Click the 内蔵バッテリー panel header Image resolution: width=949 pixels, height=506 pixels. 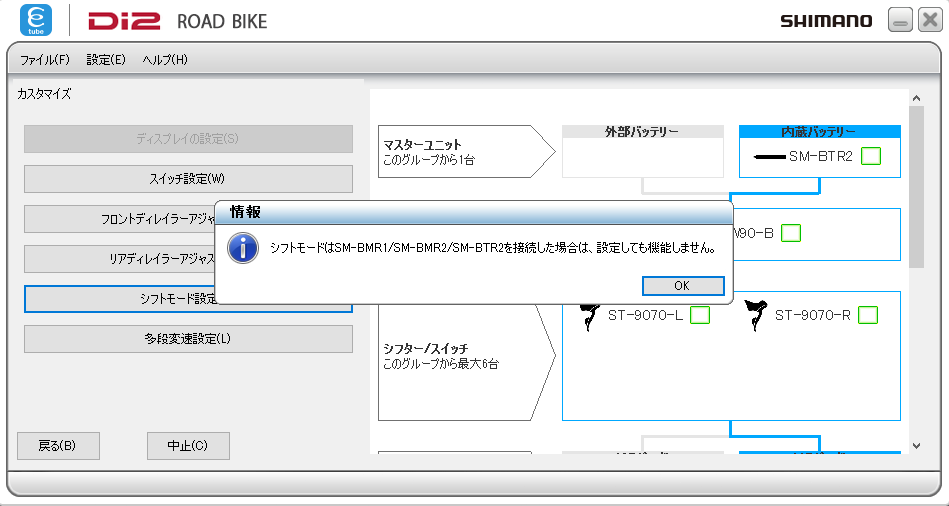click(819, 131)
